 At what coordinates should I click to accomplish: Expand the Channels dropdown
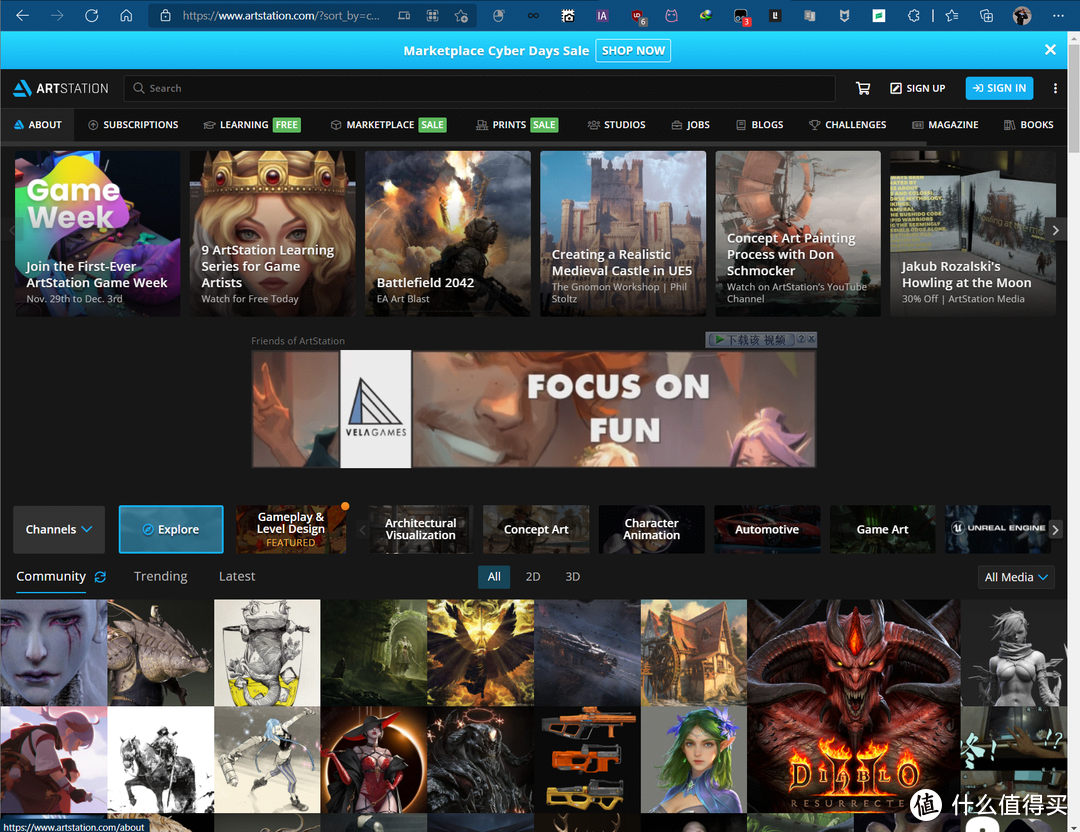59,529
